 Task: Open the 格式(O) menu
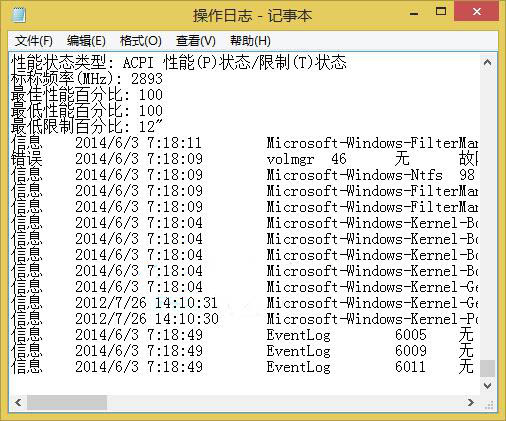click(141, 41)
